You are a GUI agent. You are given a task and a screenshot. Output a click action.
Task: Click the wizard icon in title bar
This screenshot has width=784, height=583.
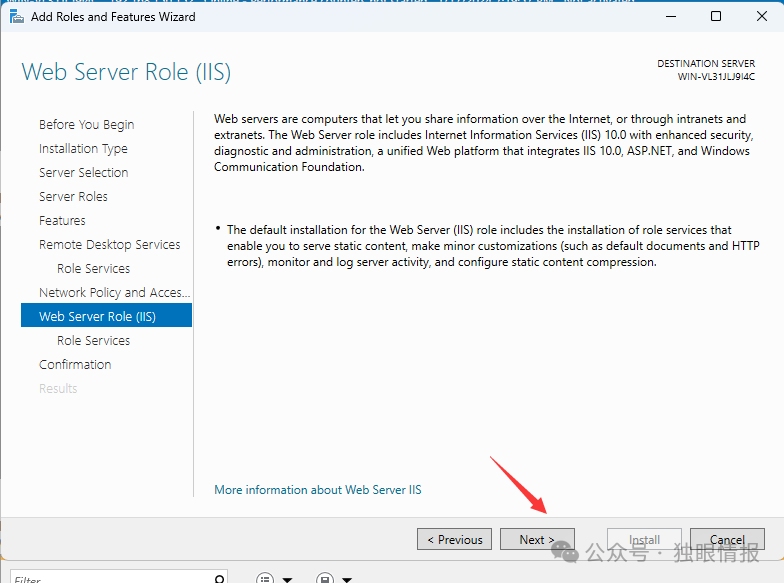click(16, 17)
